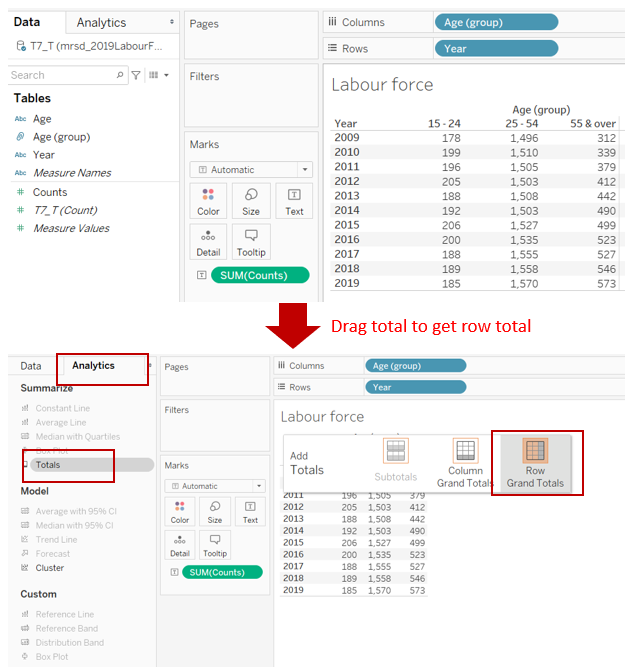The image size is (634, 672).
Task: Click the magnifier icon in the Search box
Action: click(x=121, y=75)
